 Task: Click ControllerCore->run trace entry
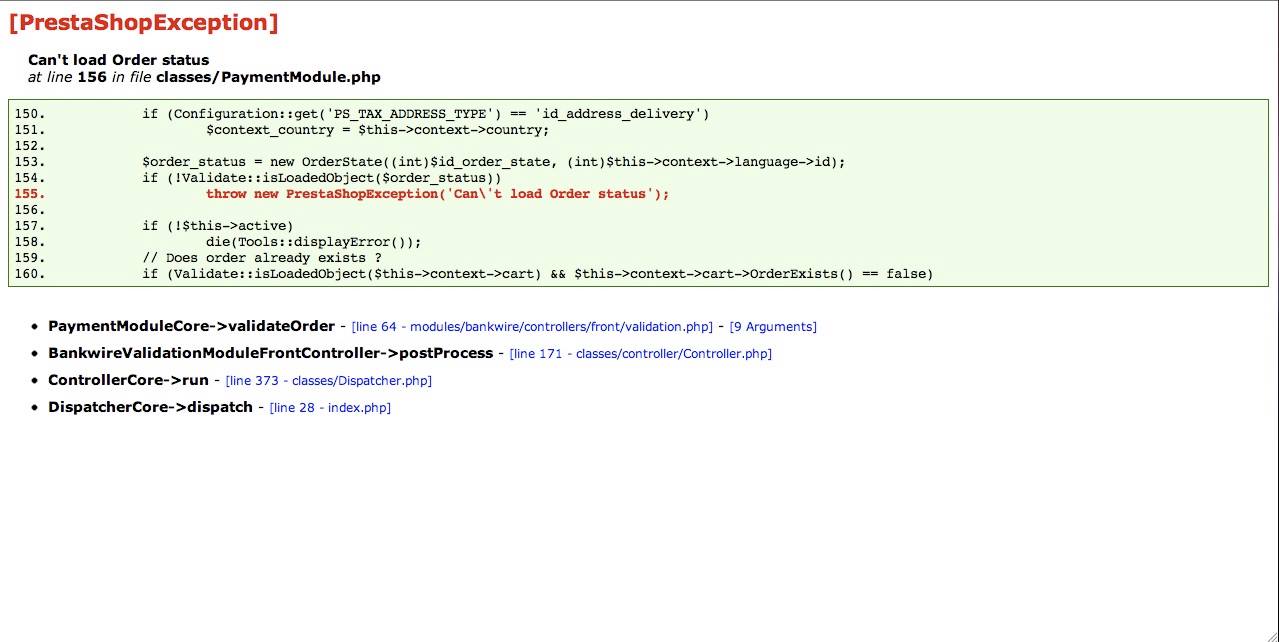point(128,380)
